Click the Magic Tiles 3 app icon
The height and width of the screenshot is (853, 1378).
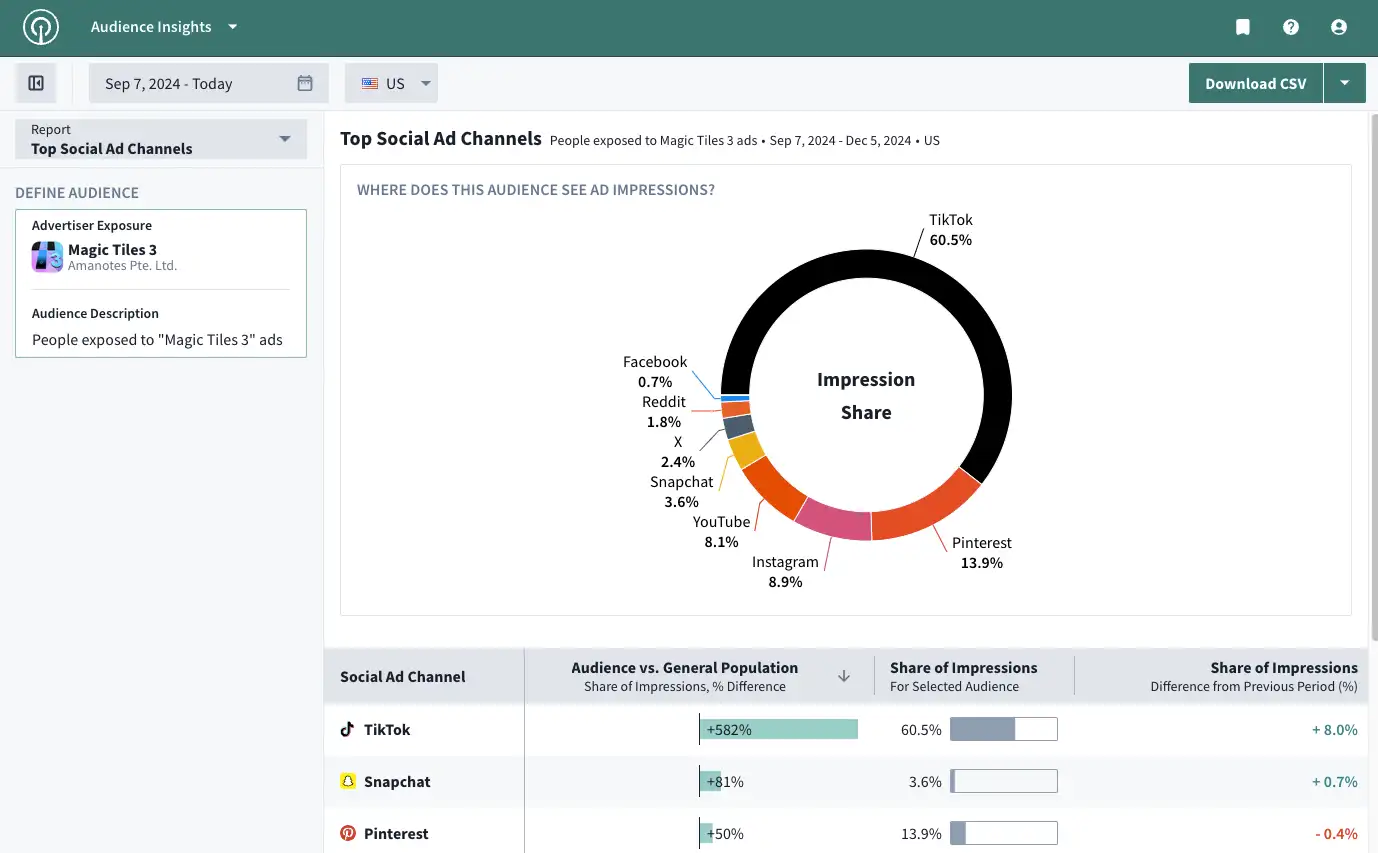pyautogui.click(x=47, y=257)
